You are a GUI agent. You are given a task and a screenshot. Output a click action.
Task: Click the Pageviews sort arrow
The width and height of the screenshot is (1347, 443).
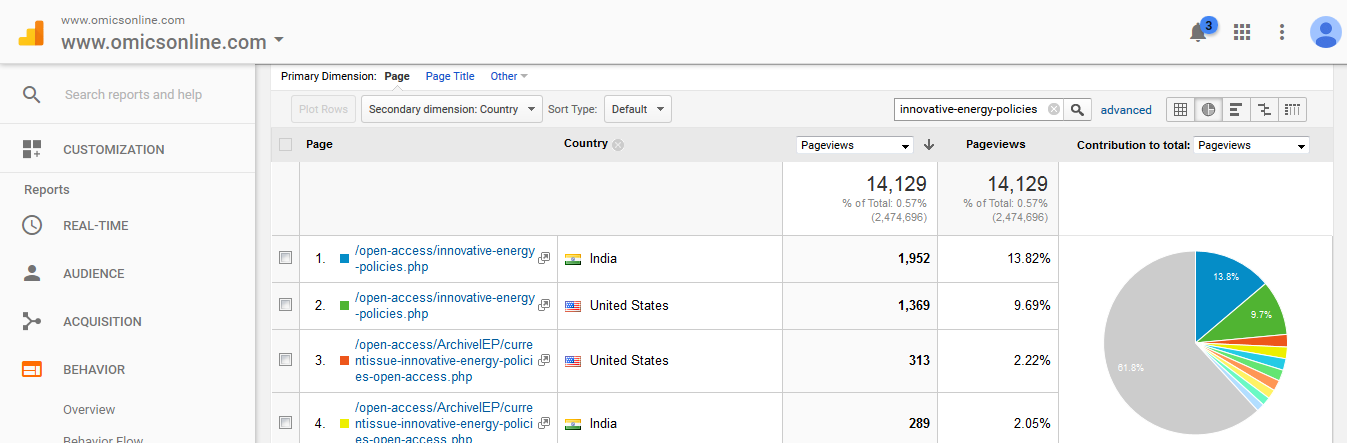coord(929,145)
